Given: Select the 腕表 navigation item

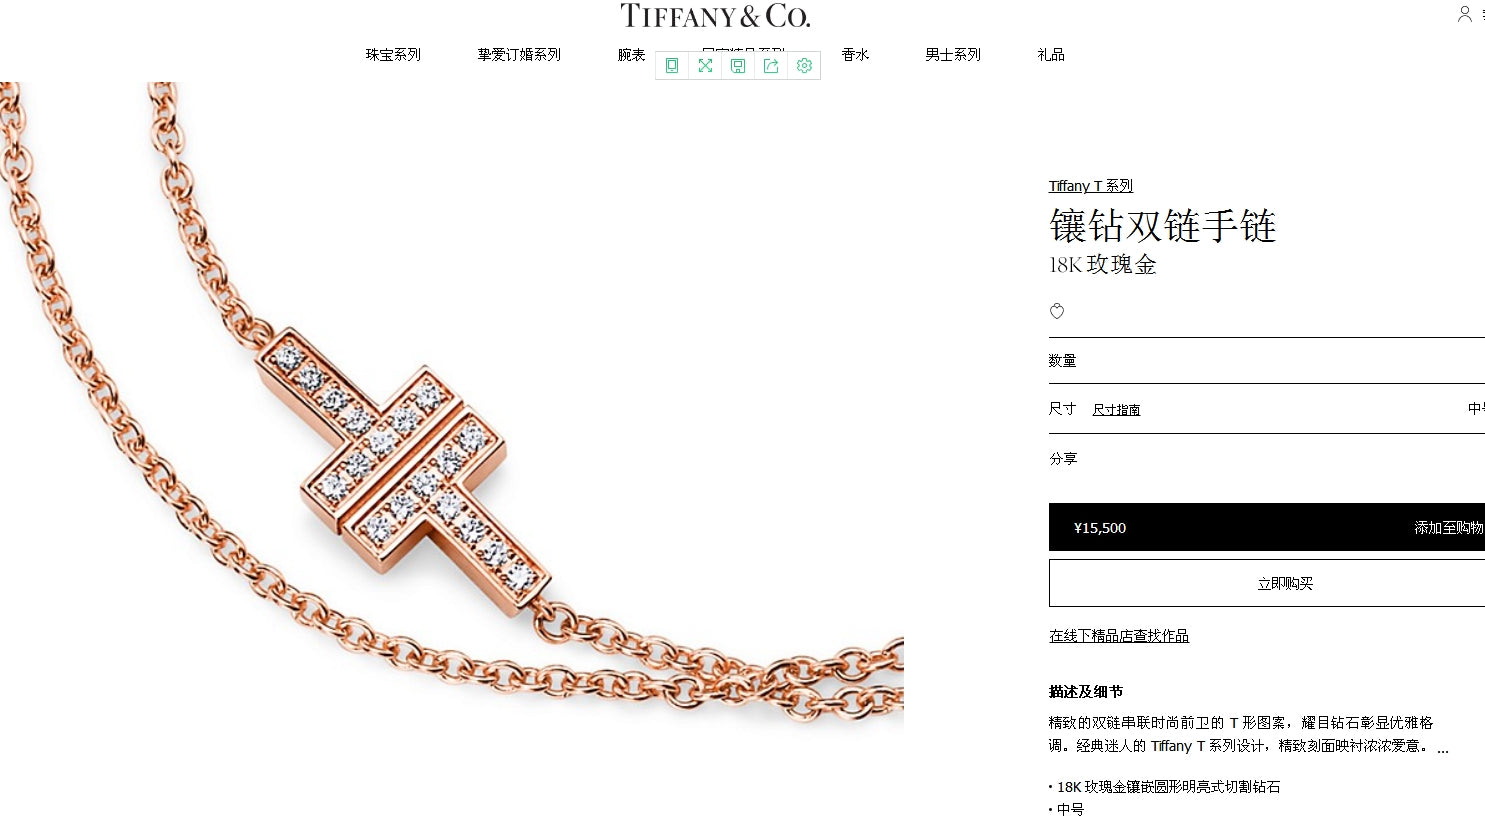Looking at the screenshot, I should (x=631, y=55).
